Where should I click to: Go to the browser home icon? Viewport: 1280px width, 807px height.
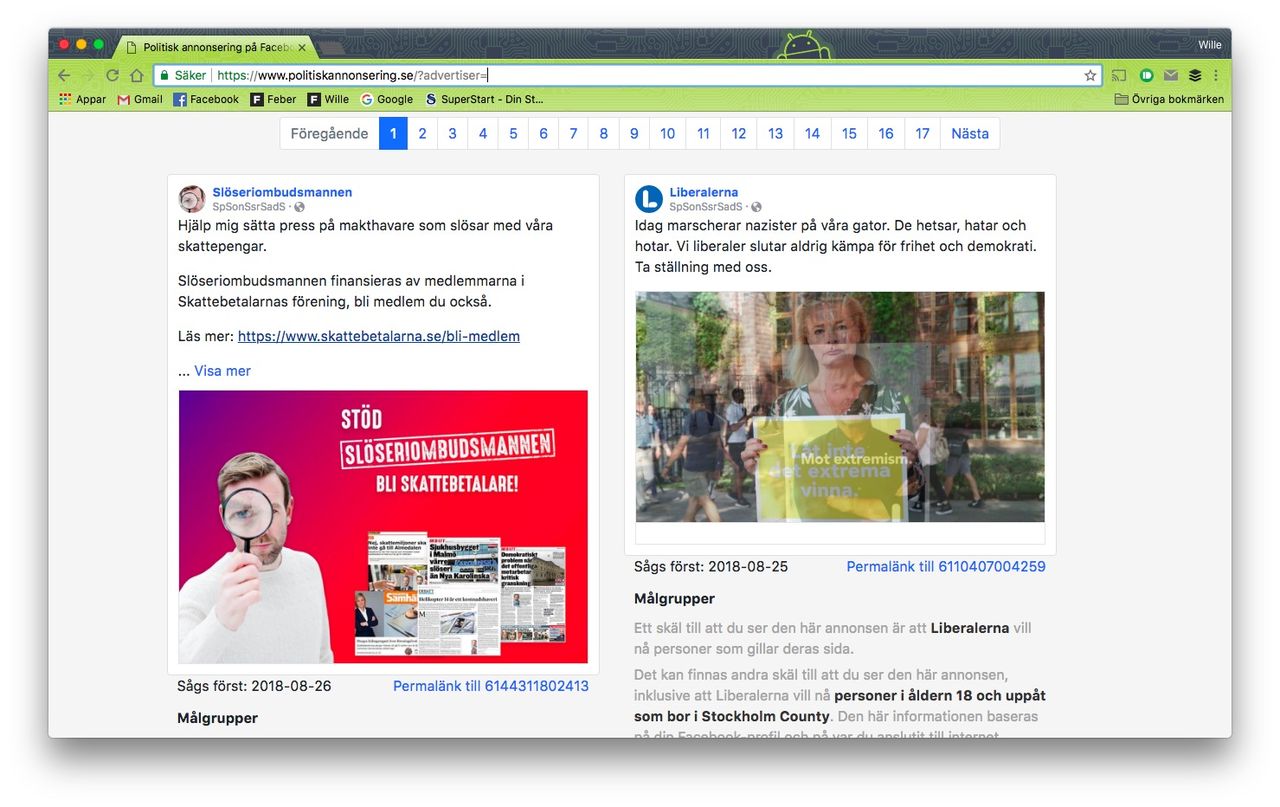click(136, 75)
